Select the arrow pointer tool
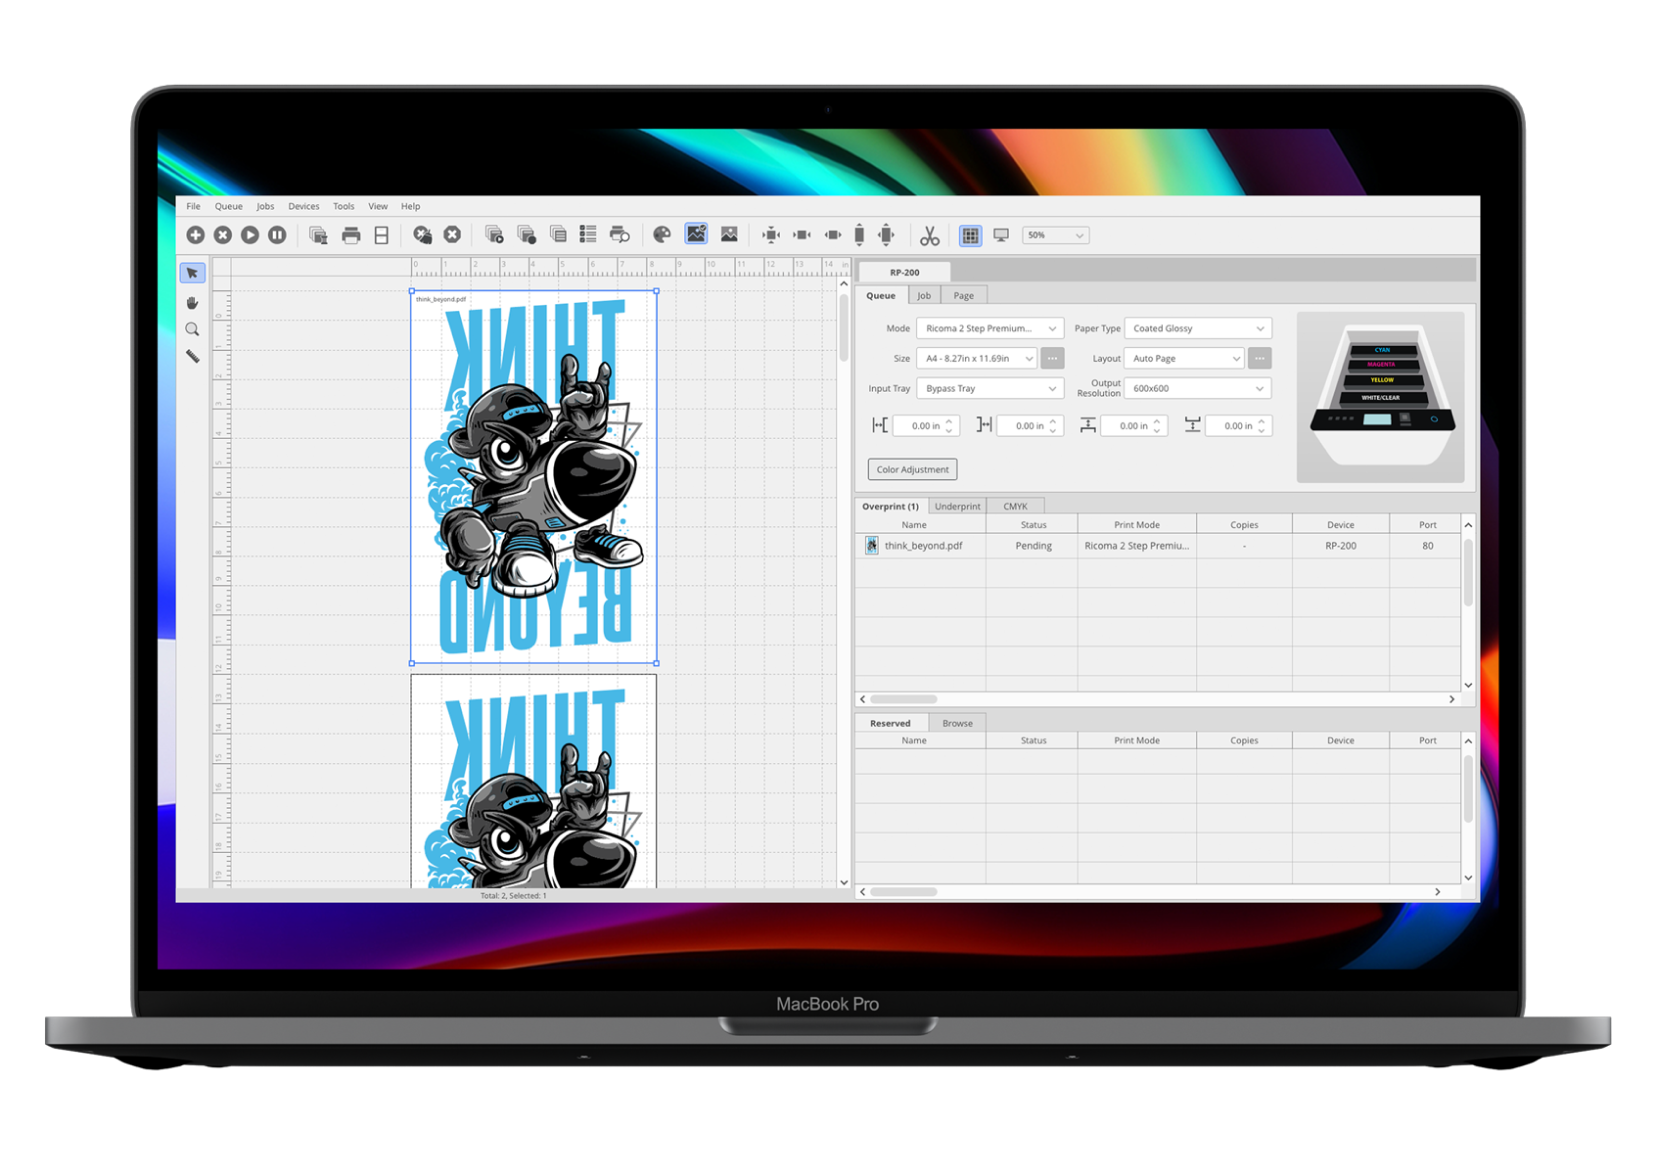Image resolution: width=1656 pixels, height=1158 pixels. pyautogui.click(x=192, y=273)
